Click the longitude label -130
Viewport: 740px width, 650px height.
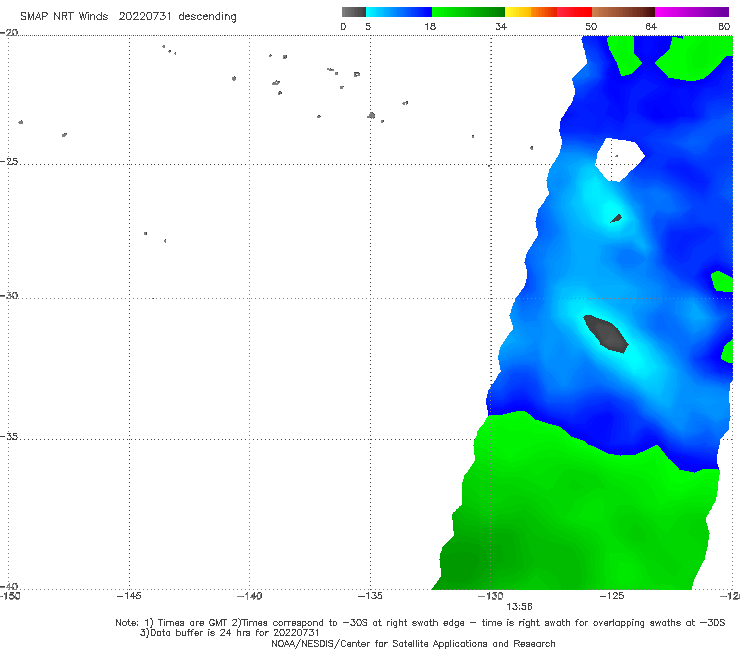[491, 596]
